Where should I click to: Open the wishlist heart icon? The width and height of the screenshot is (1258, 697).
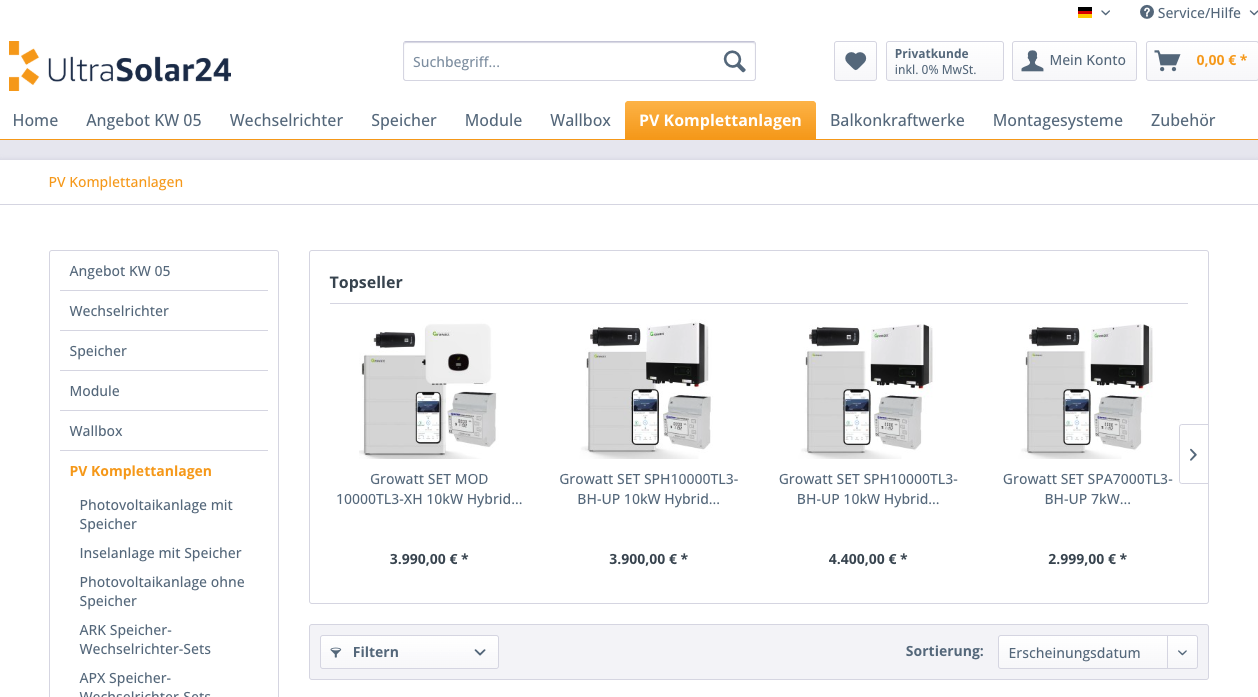[x=855, y=61]
